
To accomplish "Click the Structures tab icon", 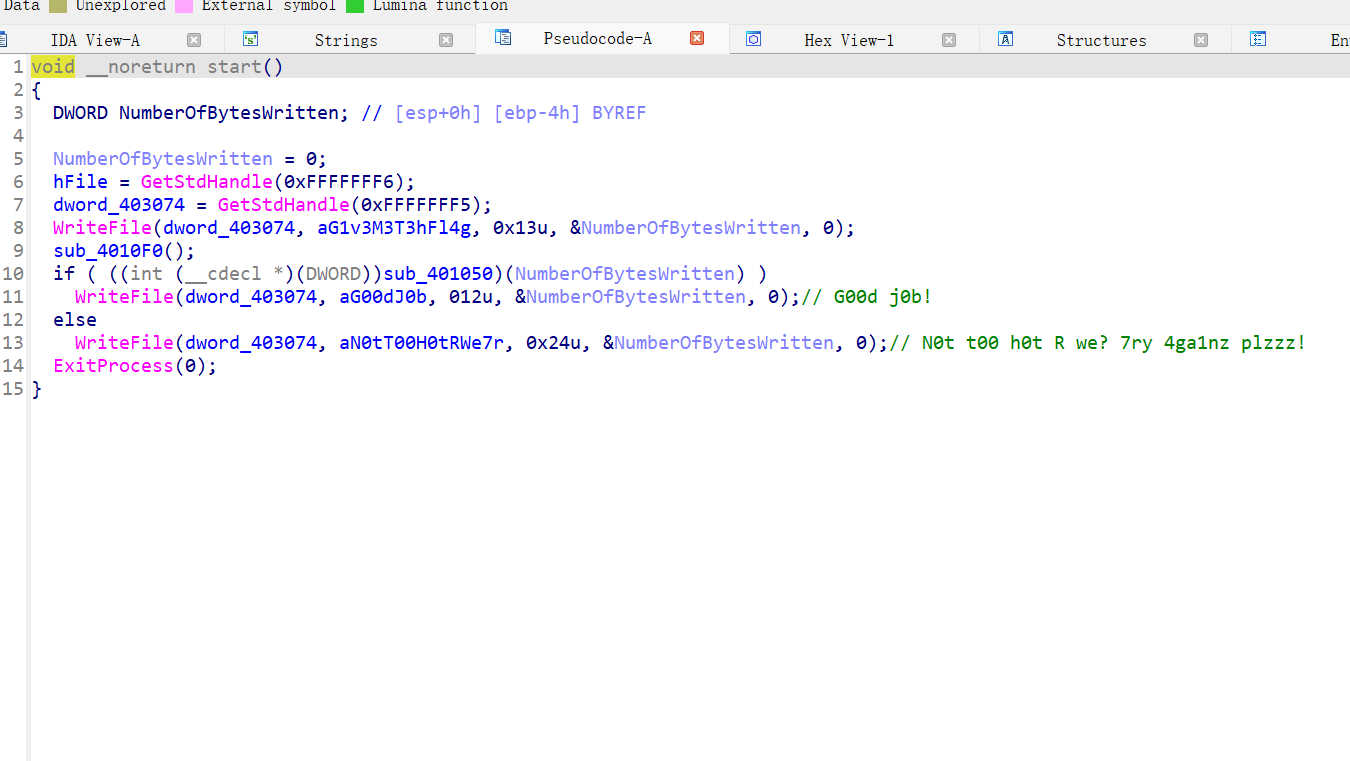I will (1006, 40).
